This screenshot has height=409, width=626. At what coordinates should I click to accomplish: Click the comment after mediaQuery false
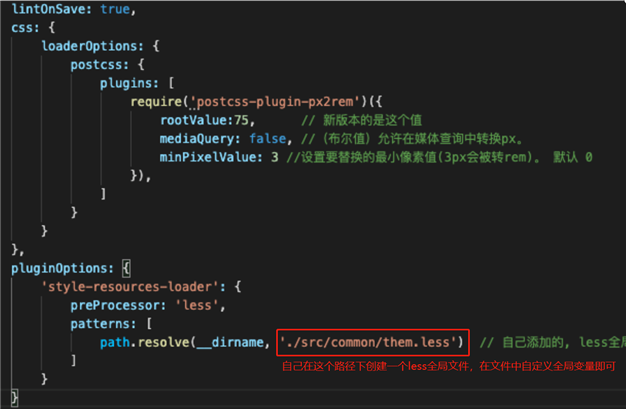click(412, 139)
